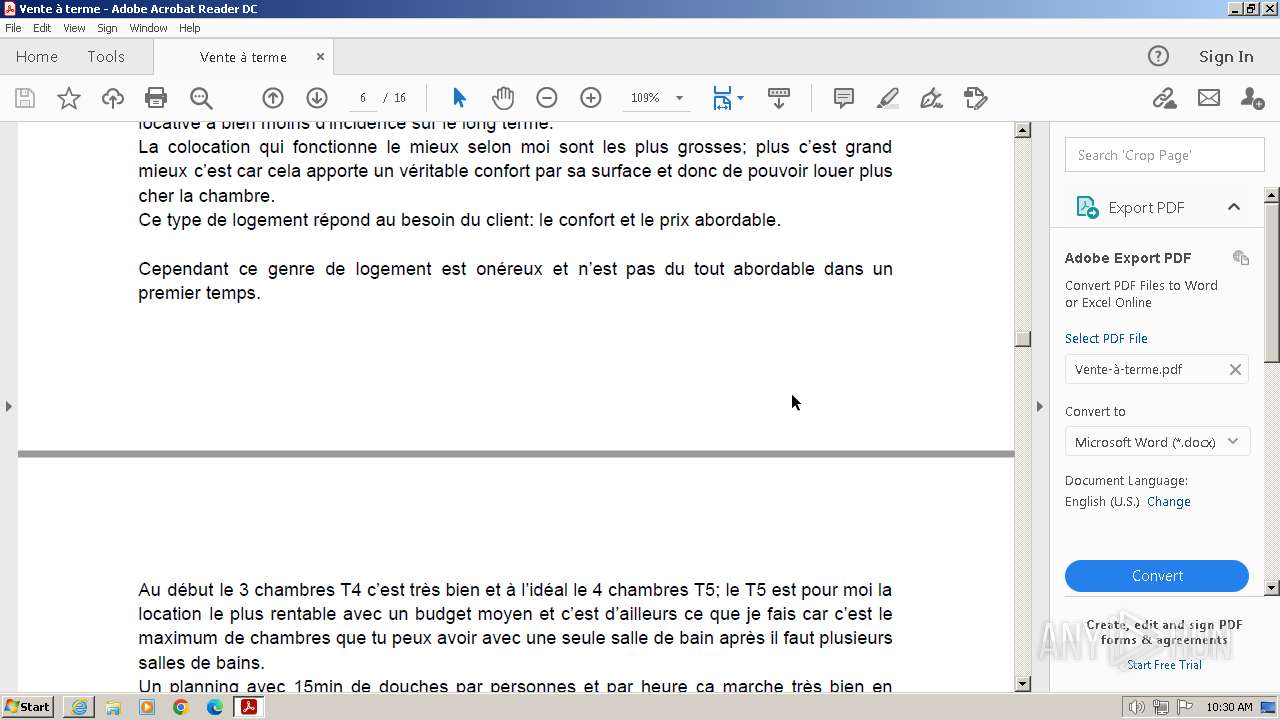
Task: Open the File menu
Action: tap(13, 28)
